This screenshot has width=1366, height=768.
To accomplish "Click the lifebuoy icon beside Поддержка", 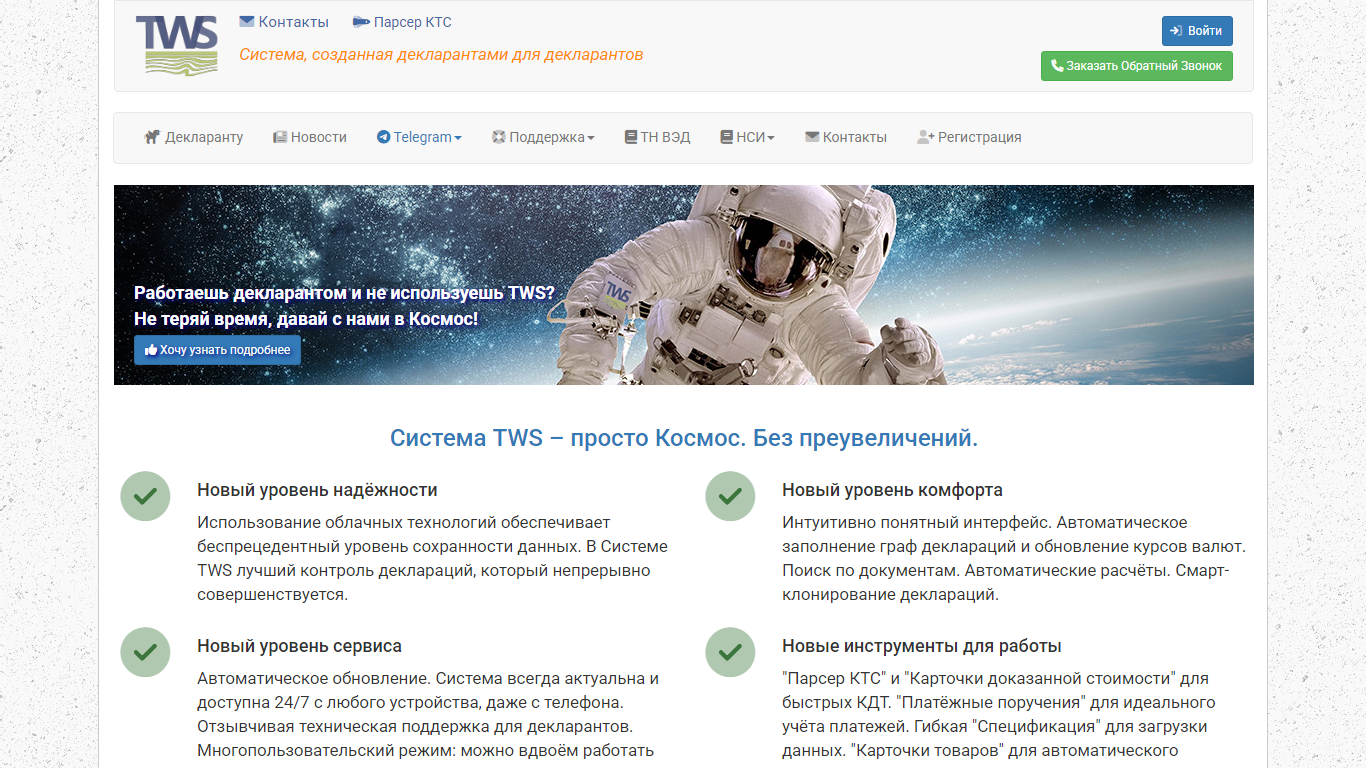I will 499,137.
